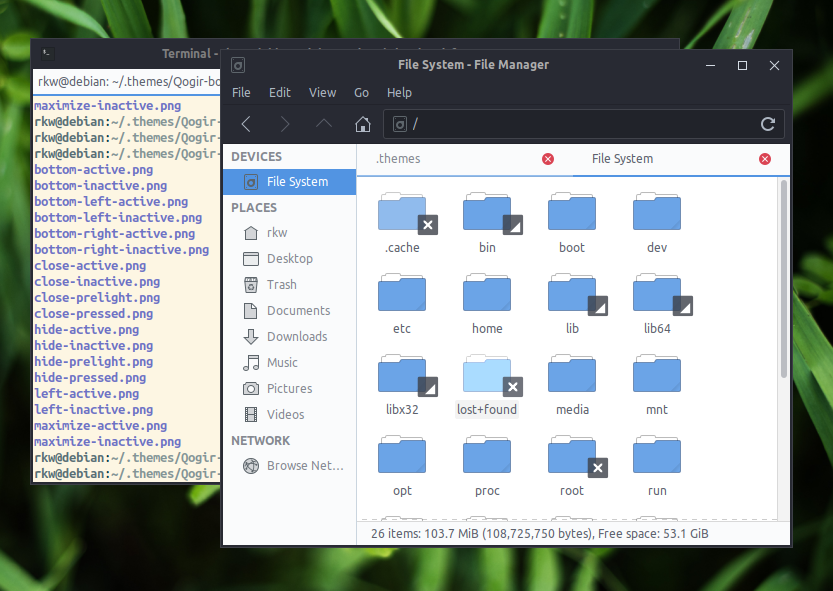
Task: Open Documents in the sidebar
Action: coord(290,311)
